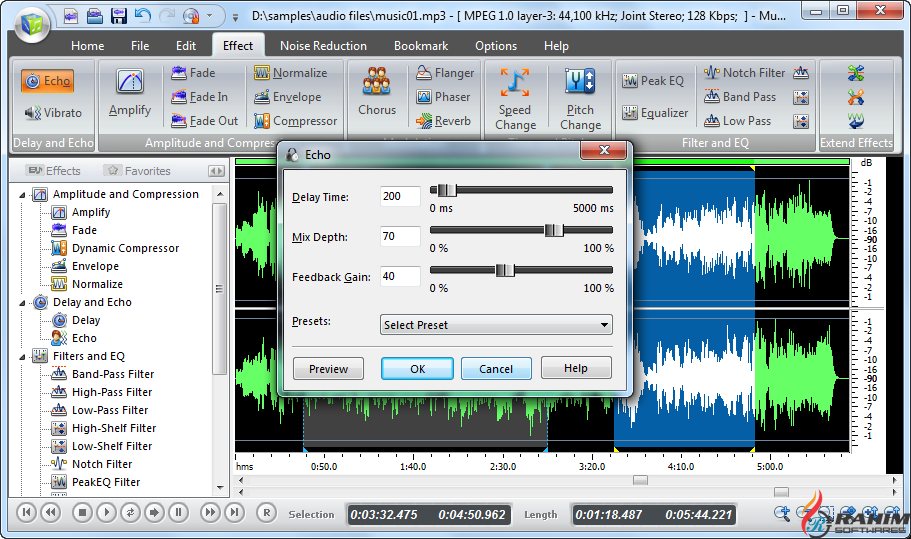Screen dimensions: 911x539
Task: Open the Speed Change tool
Action: (515, 98)
